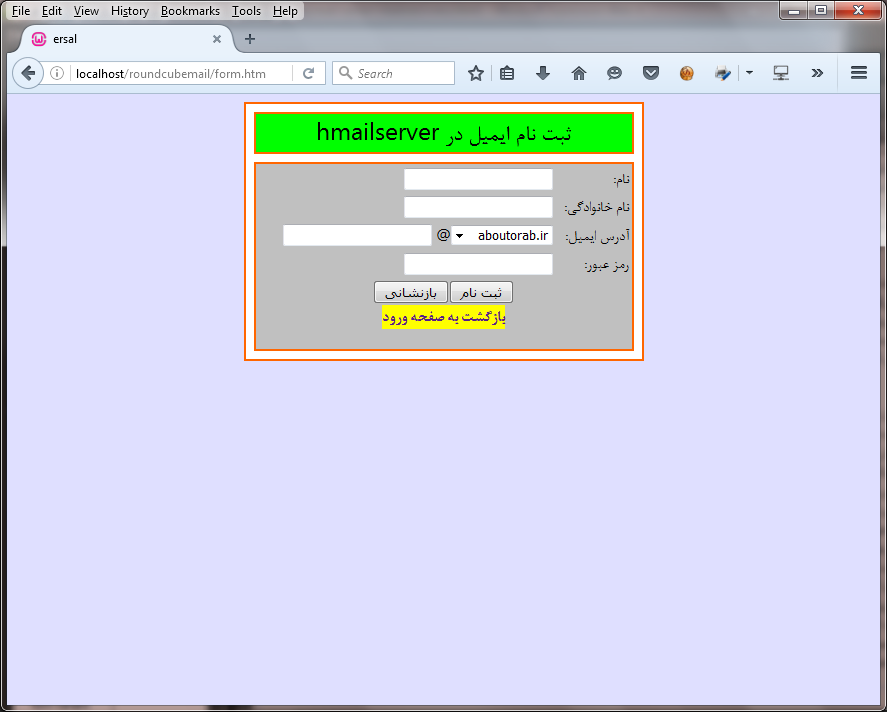Follow the بازگشت به صفحه ورود link

(443, 317)
